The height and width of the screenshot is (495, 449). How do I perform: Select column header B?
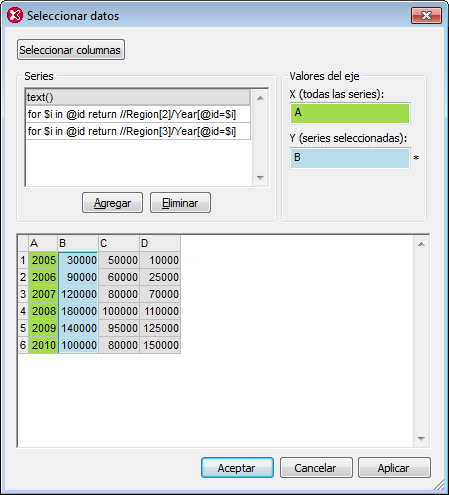click(x=78, y=243)
